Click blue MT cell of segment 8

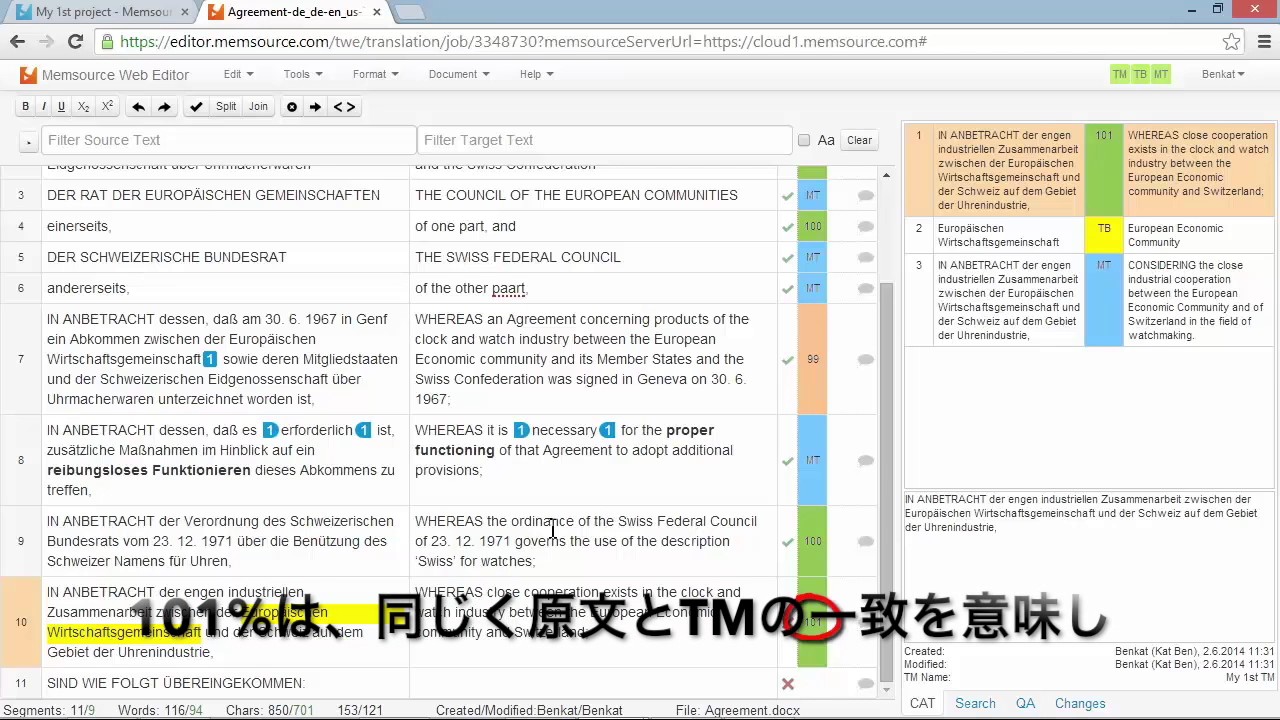[812, 461]
